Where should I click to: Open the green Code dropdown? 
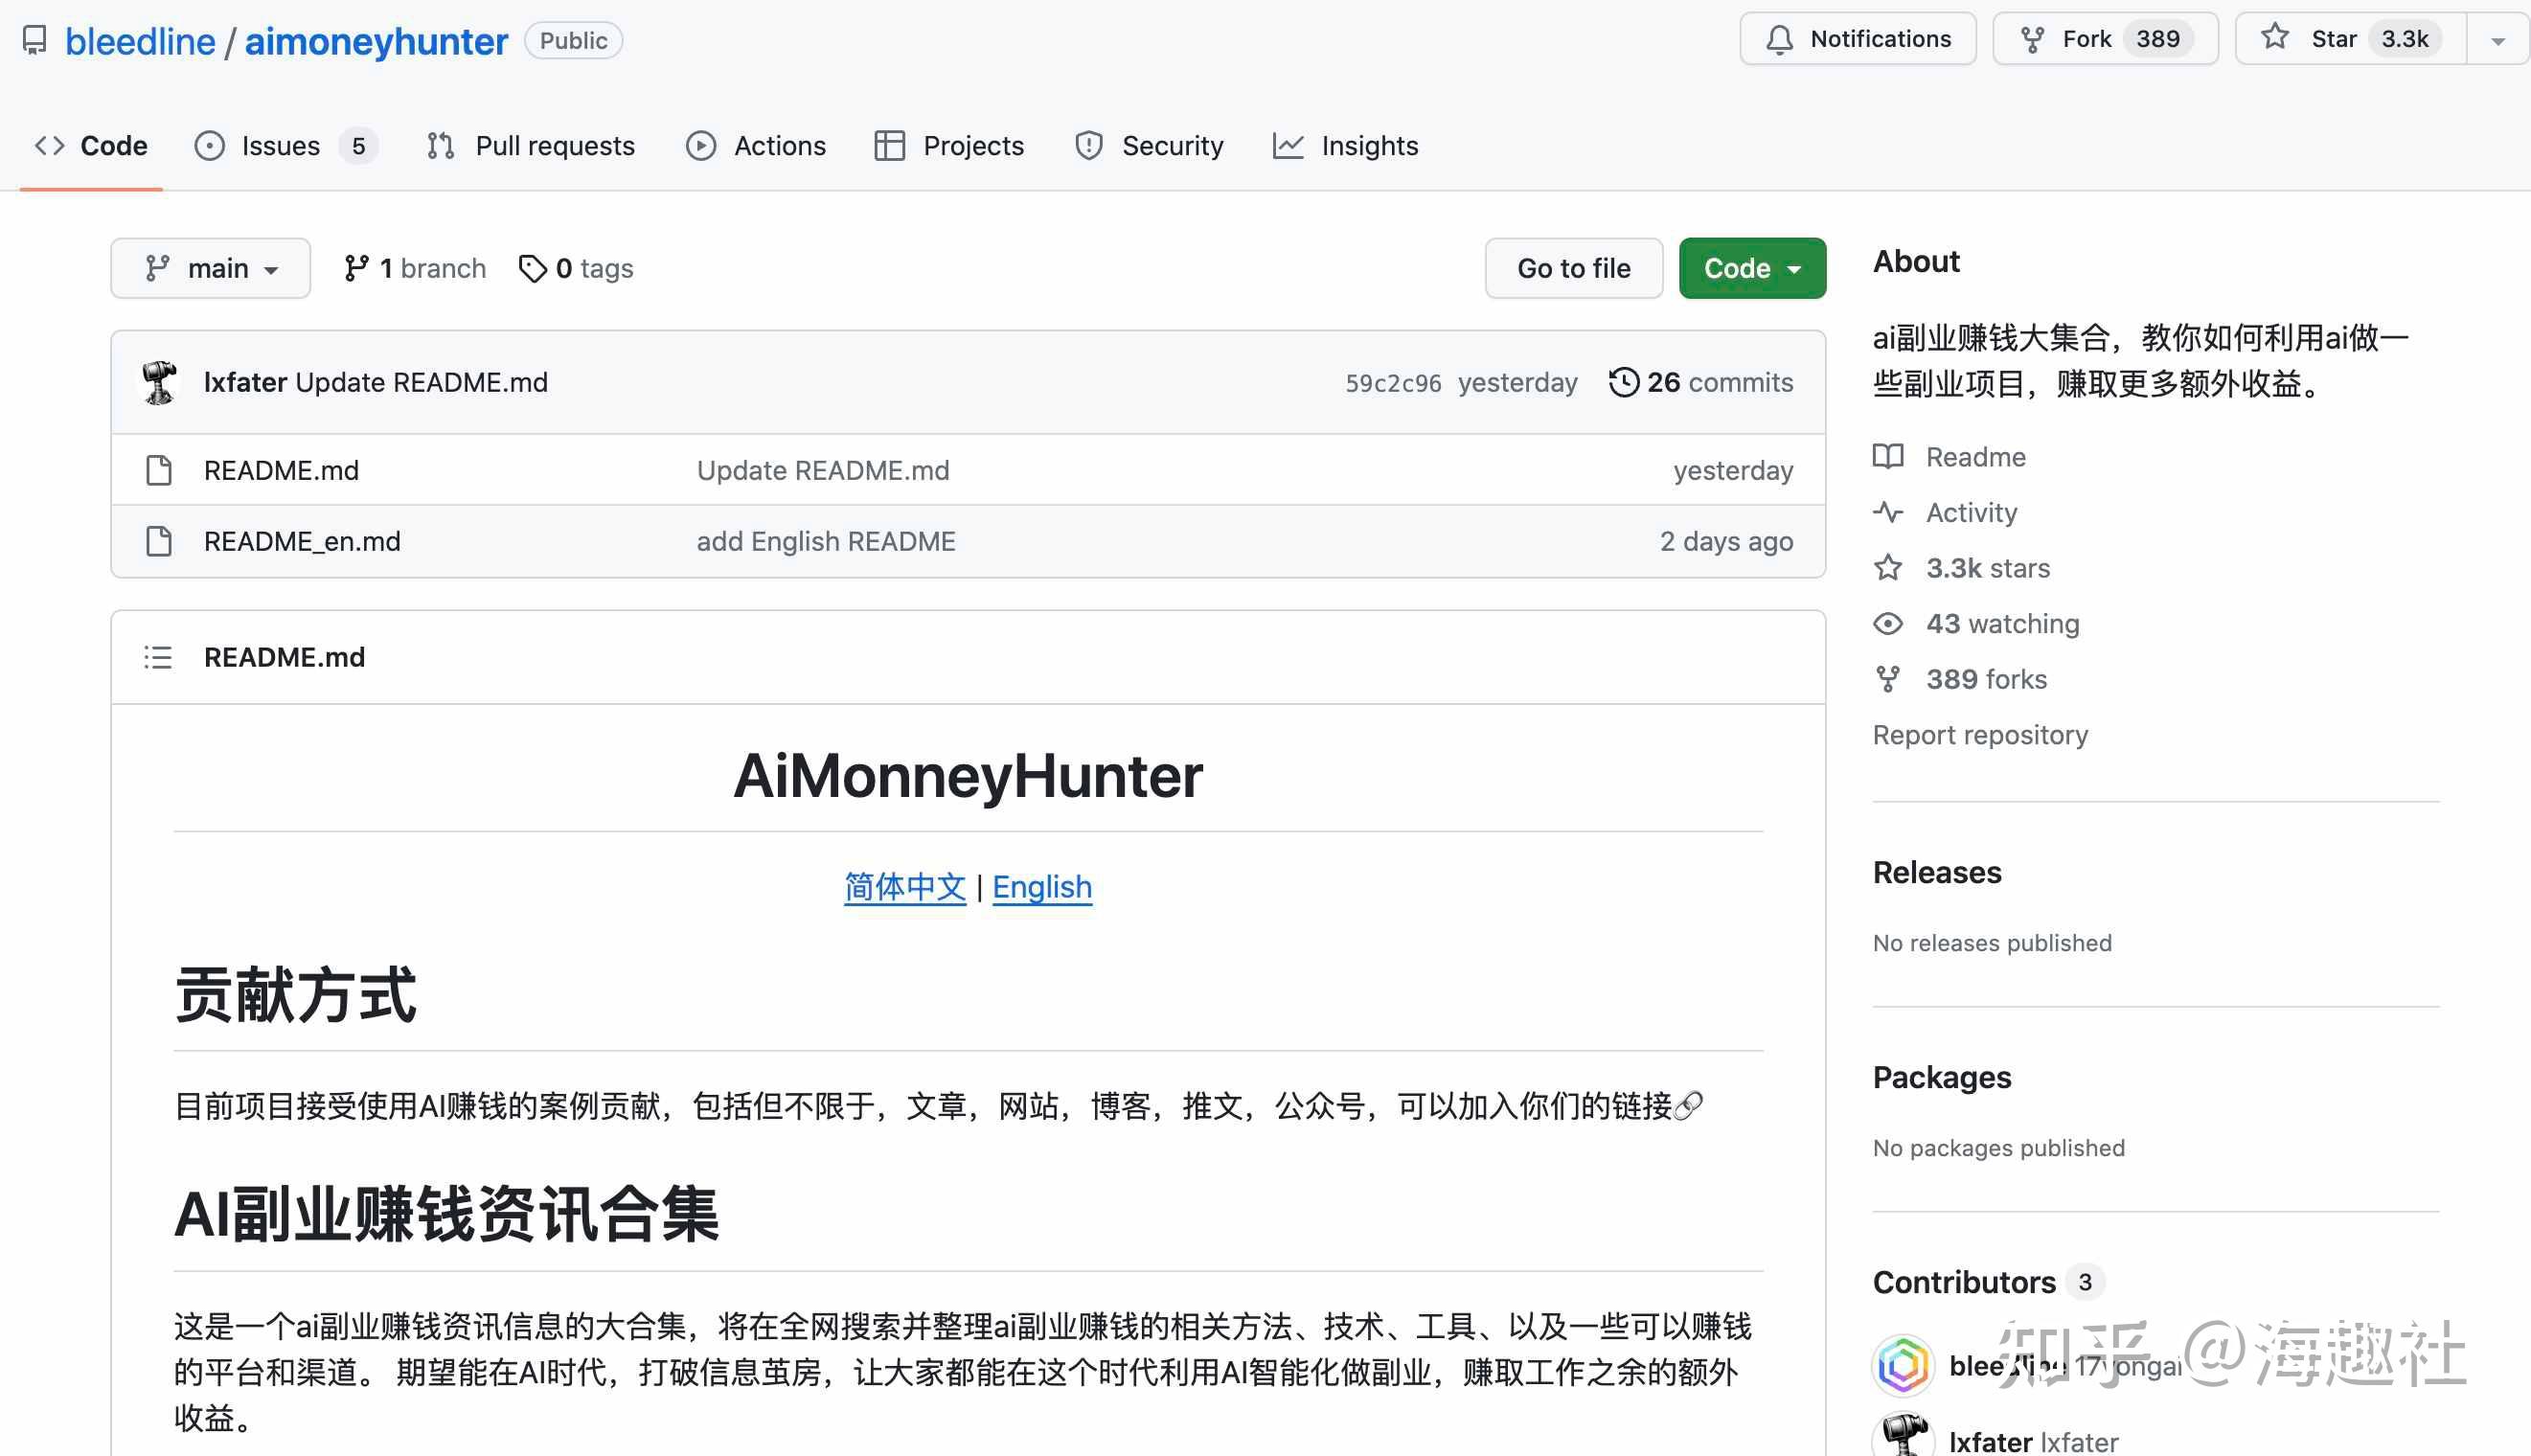[x=1751, y=268]
